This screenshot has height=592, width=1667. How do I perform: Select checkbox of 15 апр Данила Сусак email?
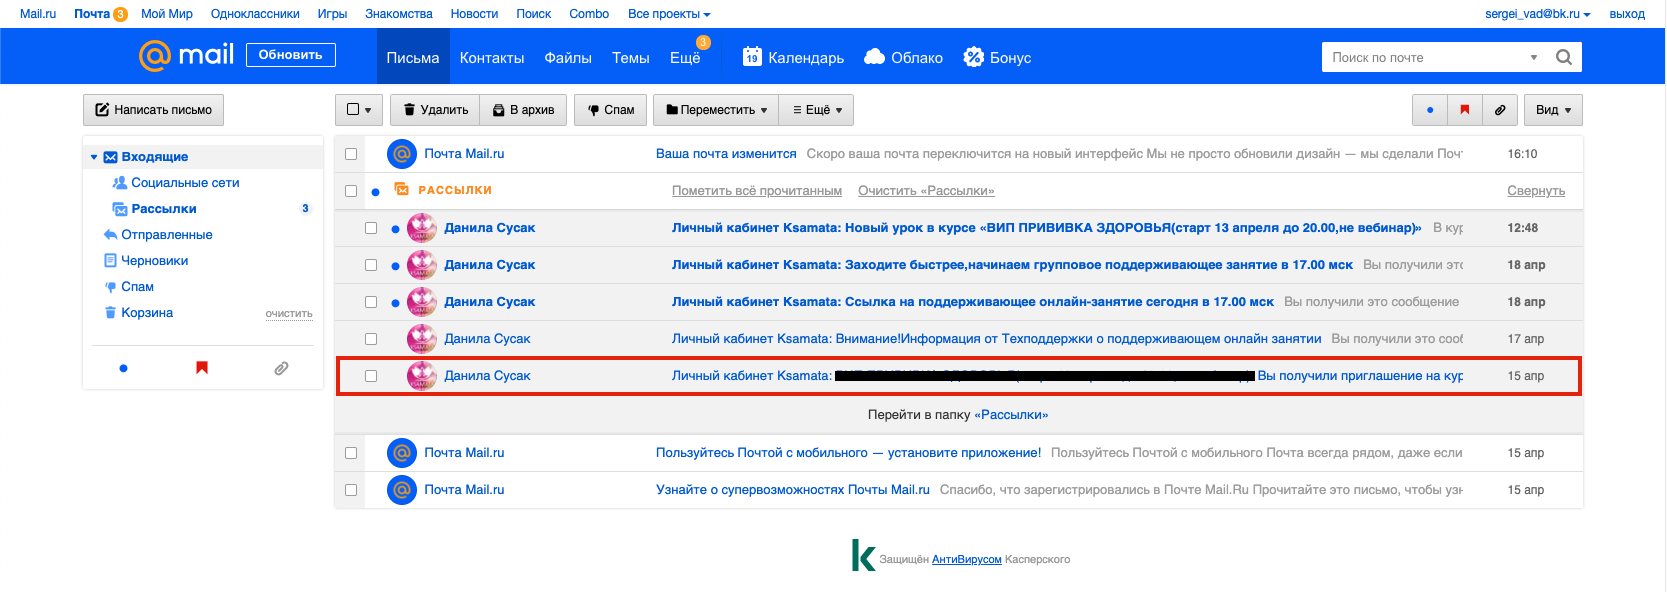coord(371,376)
